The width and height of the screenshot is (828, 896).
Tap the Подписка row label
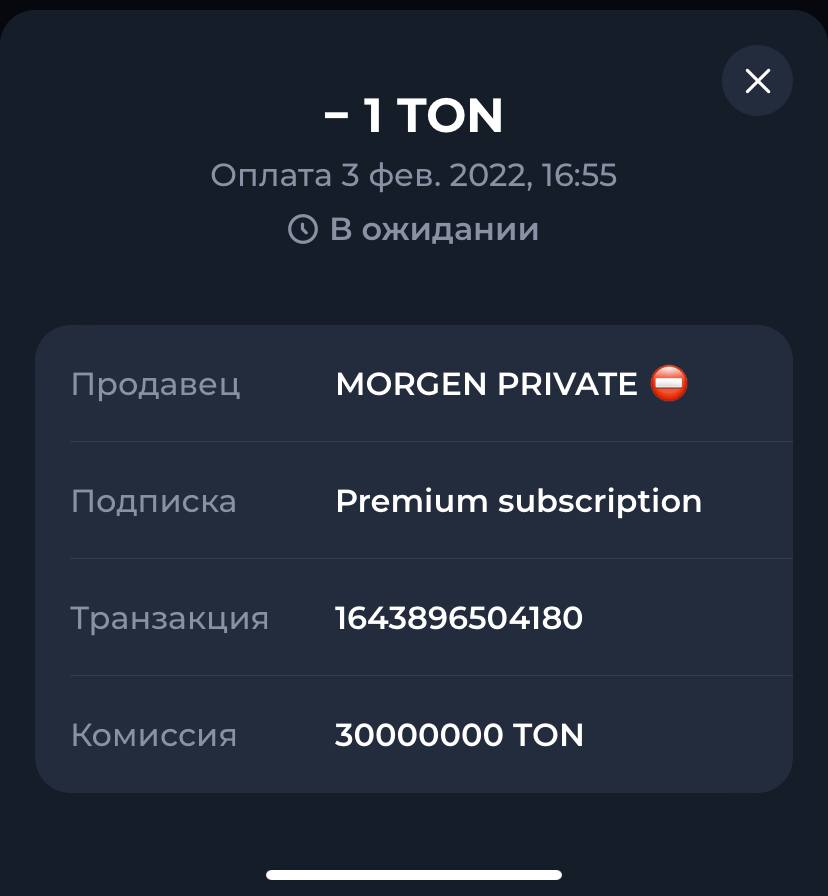click(154, 502)
